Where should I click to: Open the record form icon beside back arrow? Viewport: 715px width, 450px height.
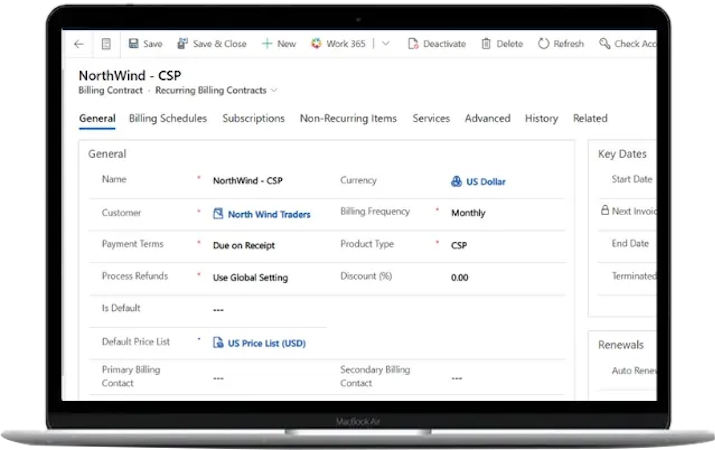click(106, 44)
